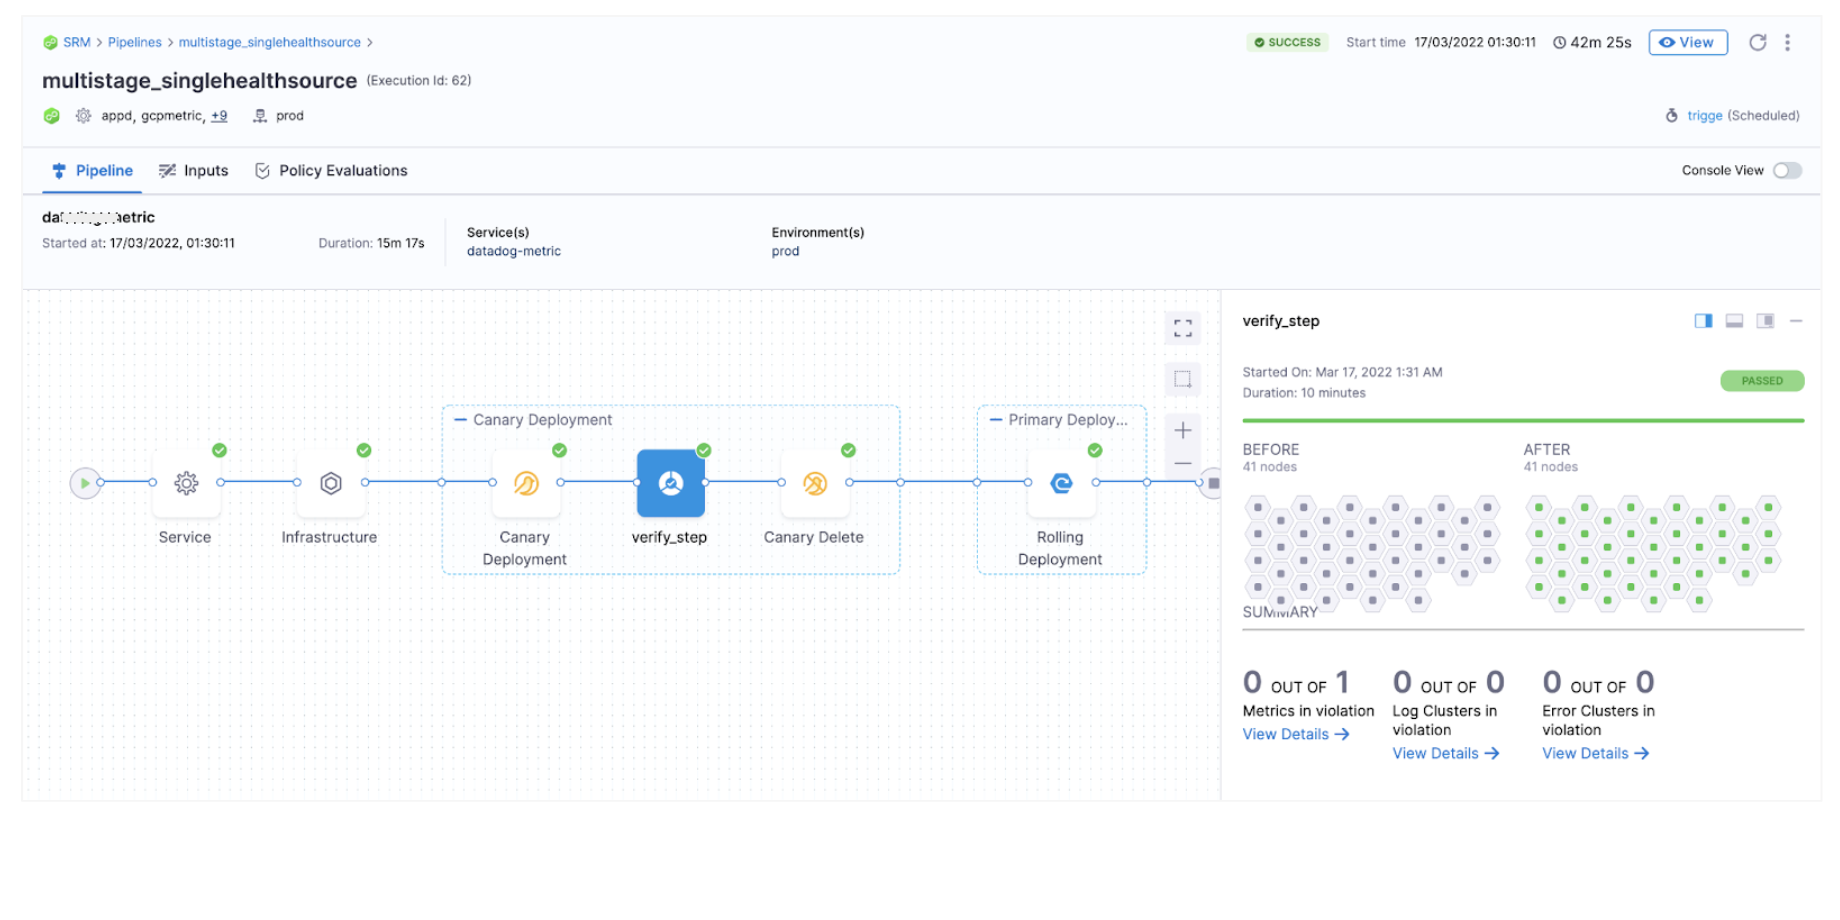Click the pipeline start play node

(x=85, y=483)
